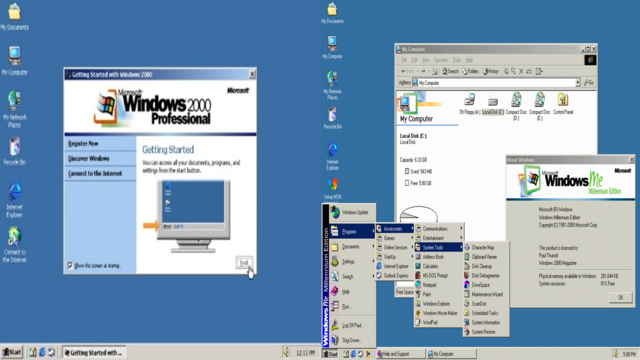Click the Windows 2000 Start button

click(x=12, y=352)
